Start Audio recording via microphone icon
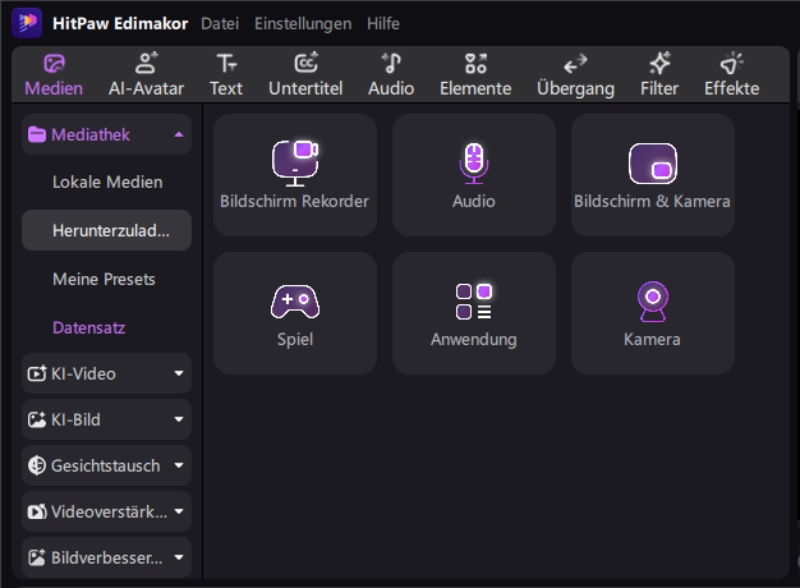 (x=474, y=165)
